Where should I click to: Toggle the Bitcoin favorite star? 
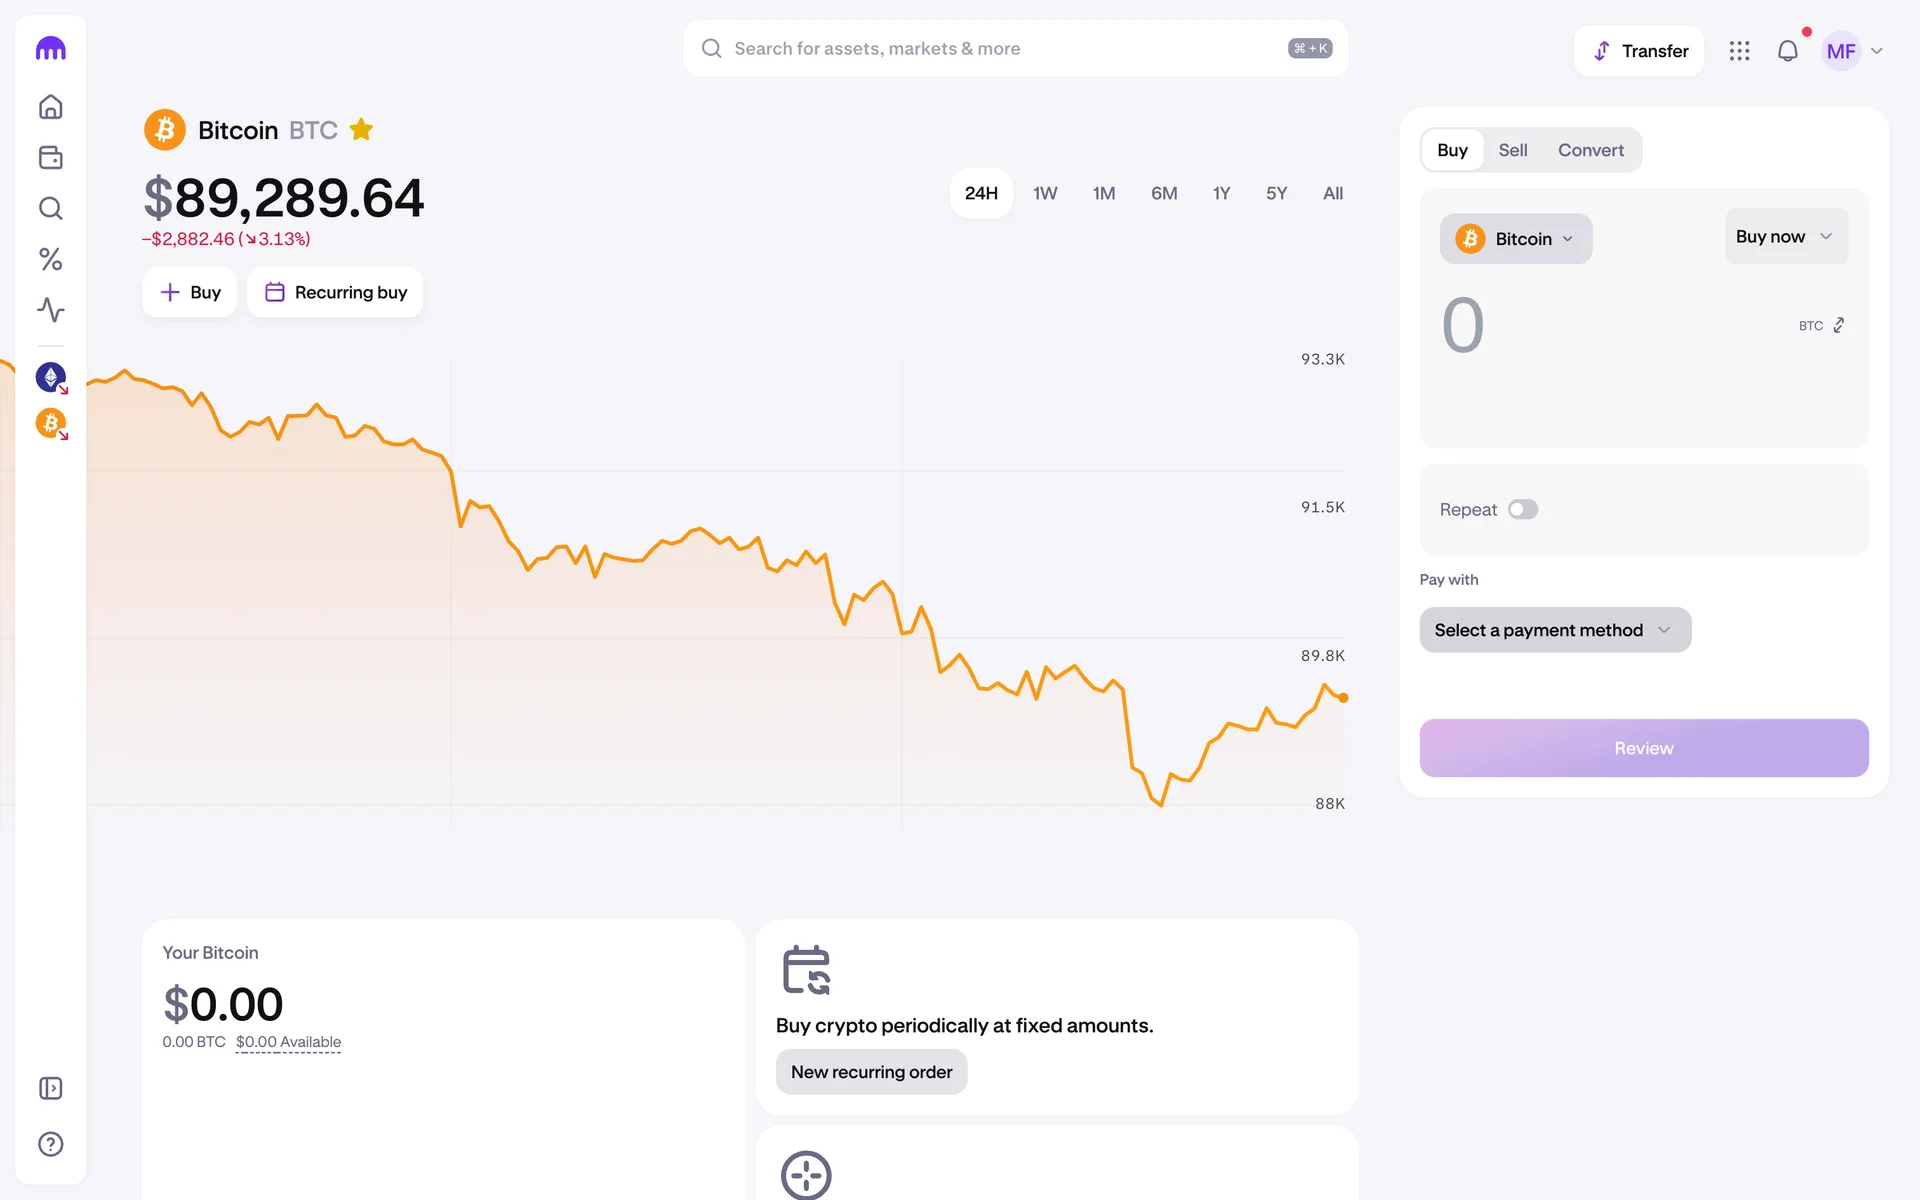[361, 130]
